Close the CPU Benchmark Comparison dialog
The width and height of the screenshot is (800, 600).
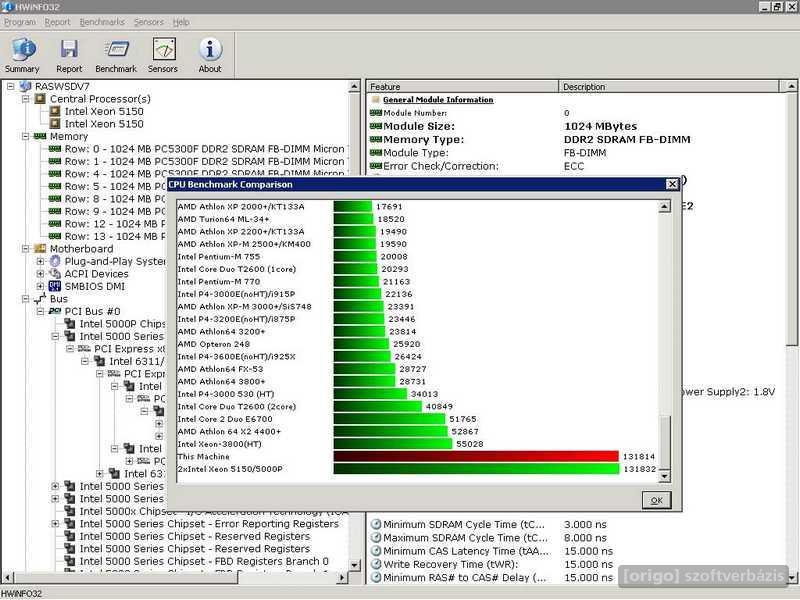[x=672, y=184]
